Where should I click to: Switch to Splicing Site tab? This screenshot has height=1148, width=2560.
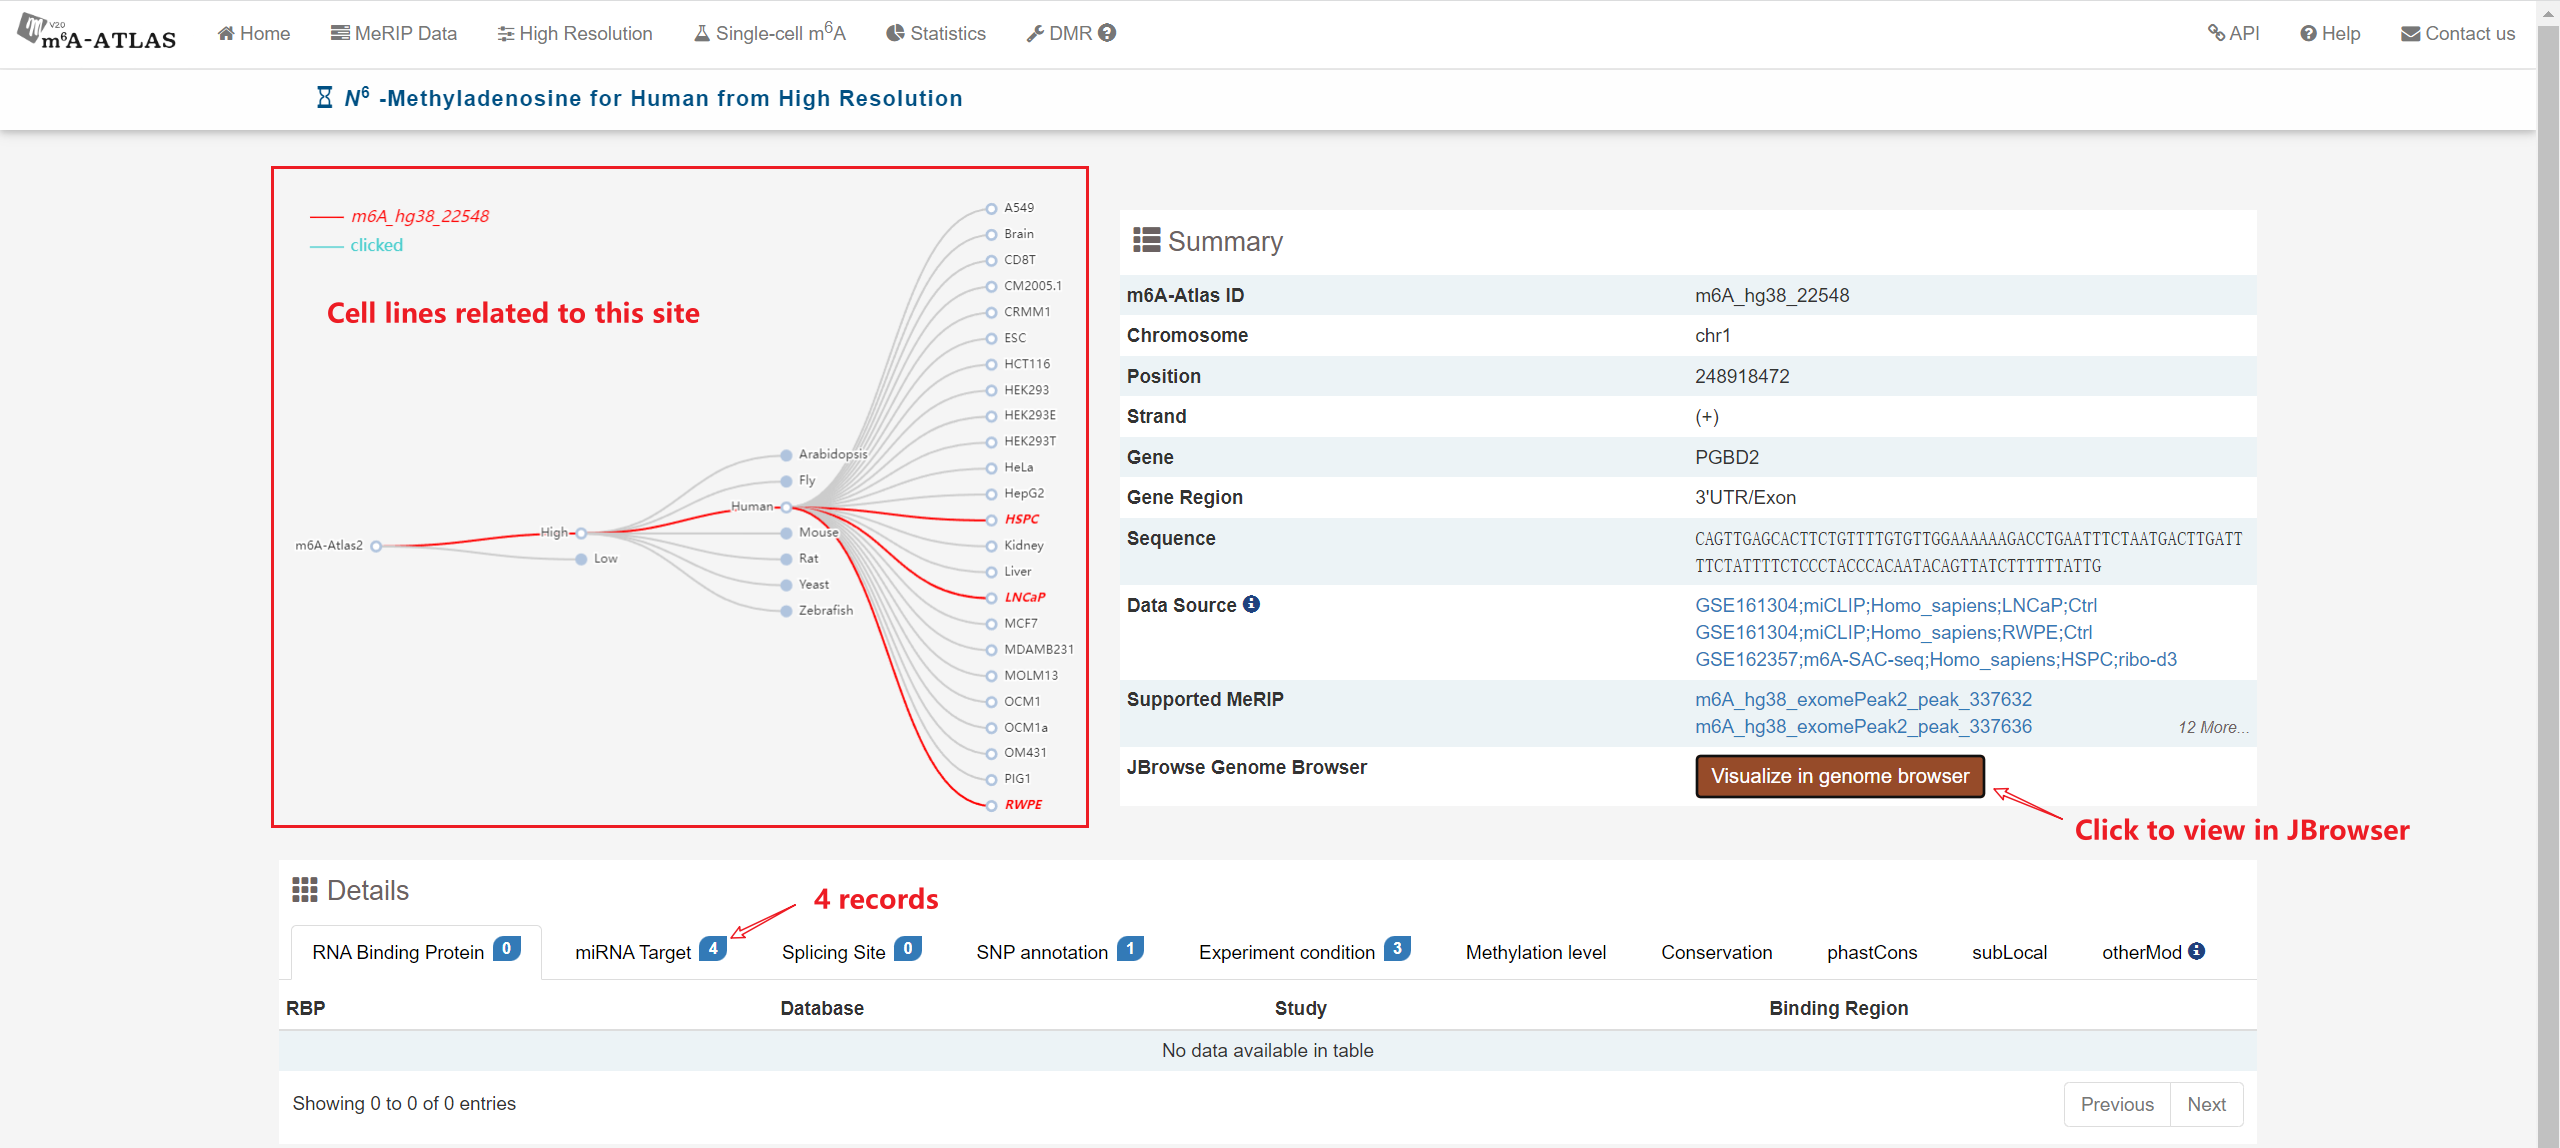(851, 951)
